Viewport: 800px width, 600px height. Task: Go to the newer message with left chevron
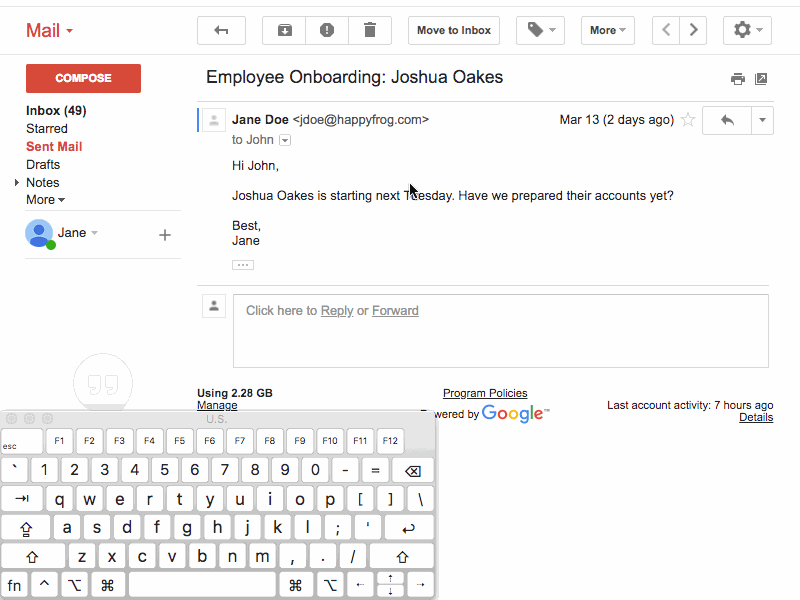tap(666, 30)
